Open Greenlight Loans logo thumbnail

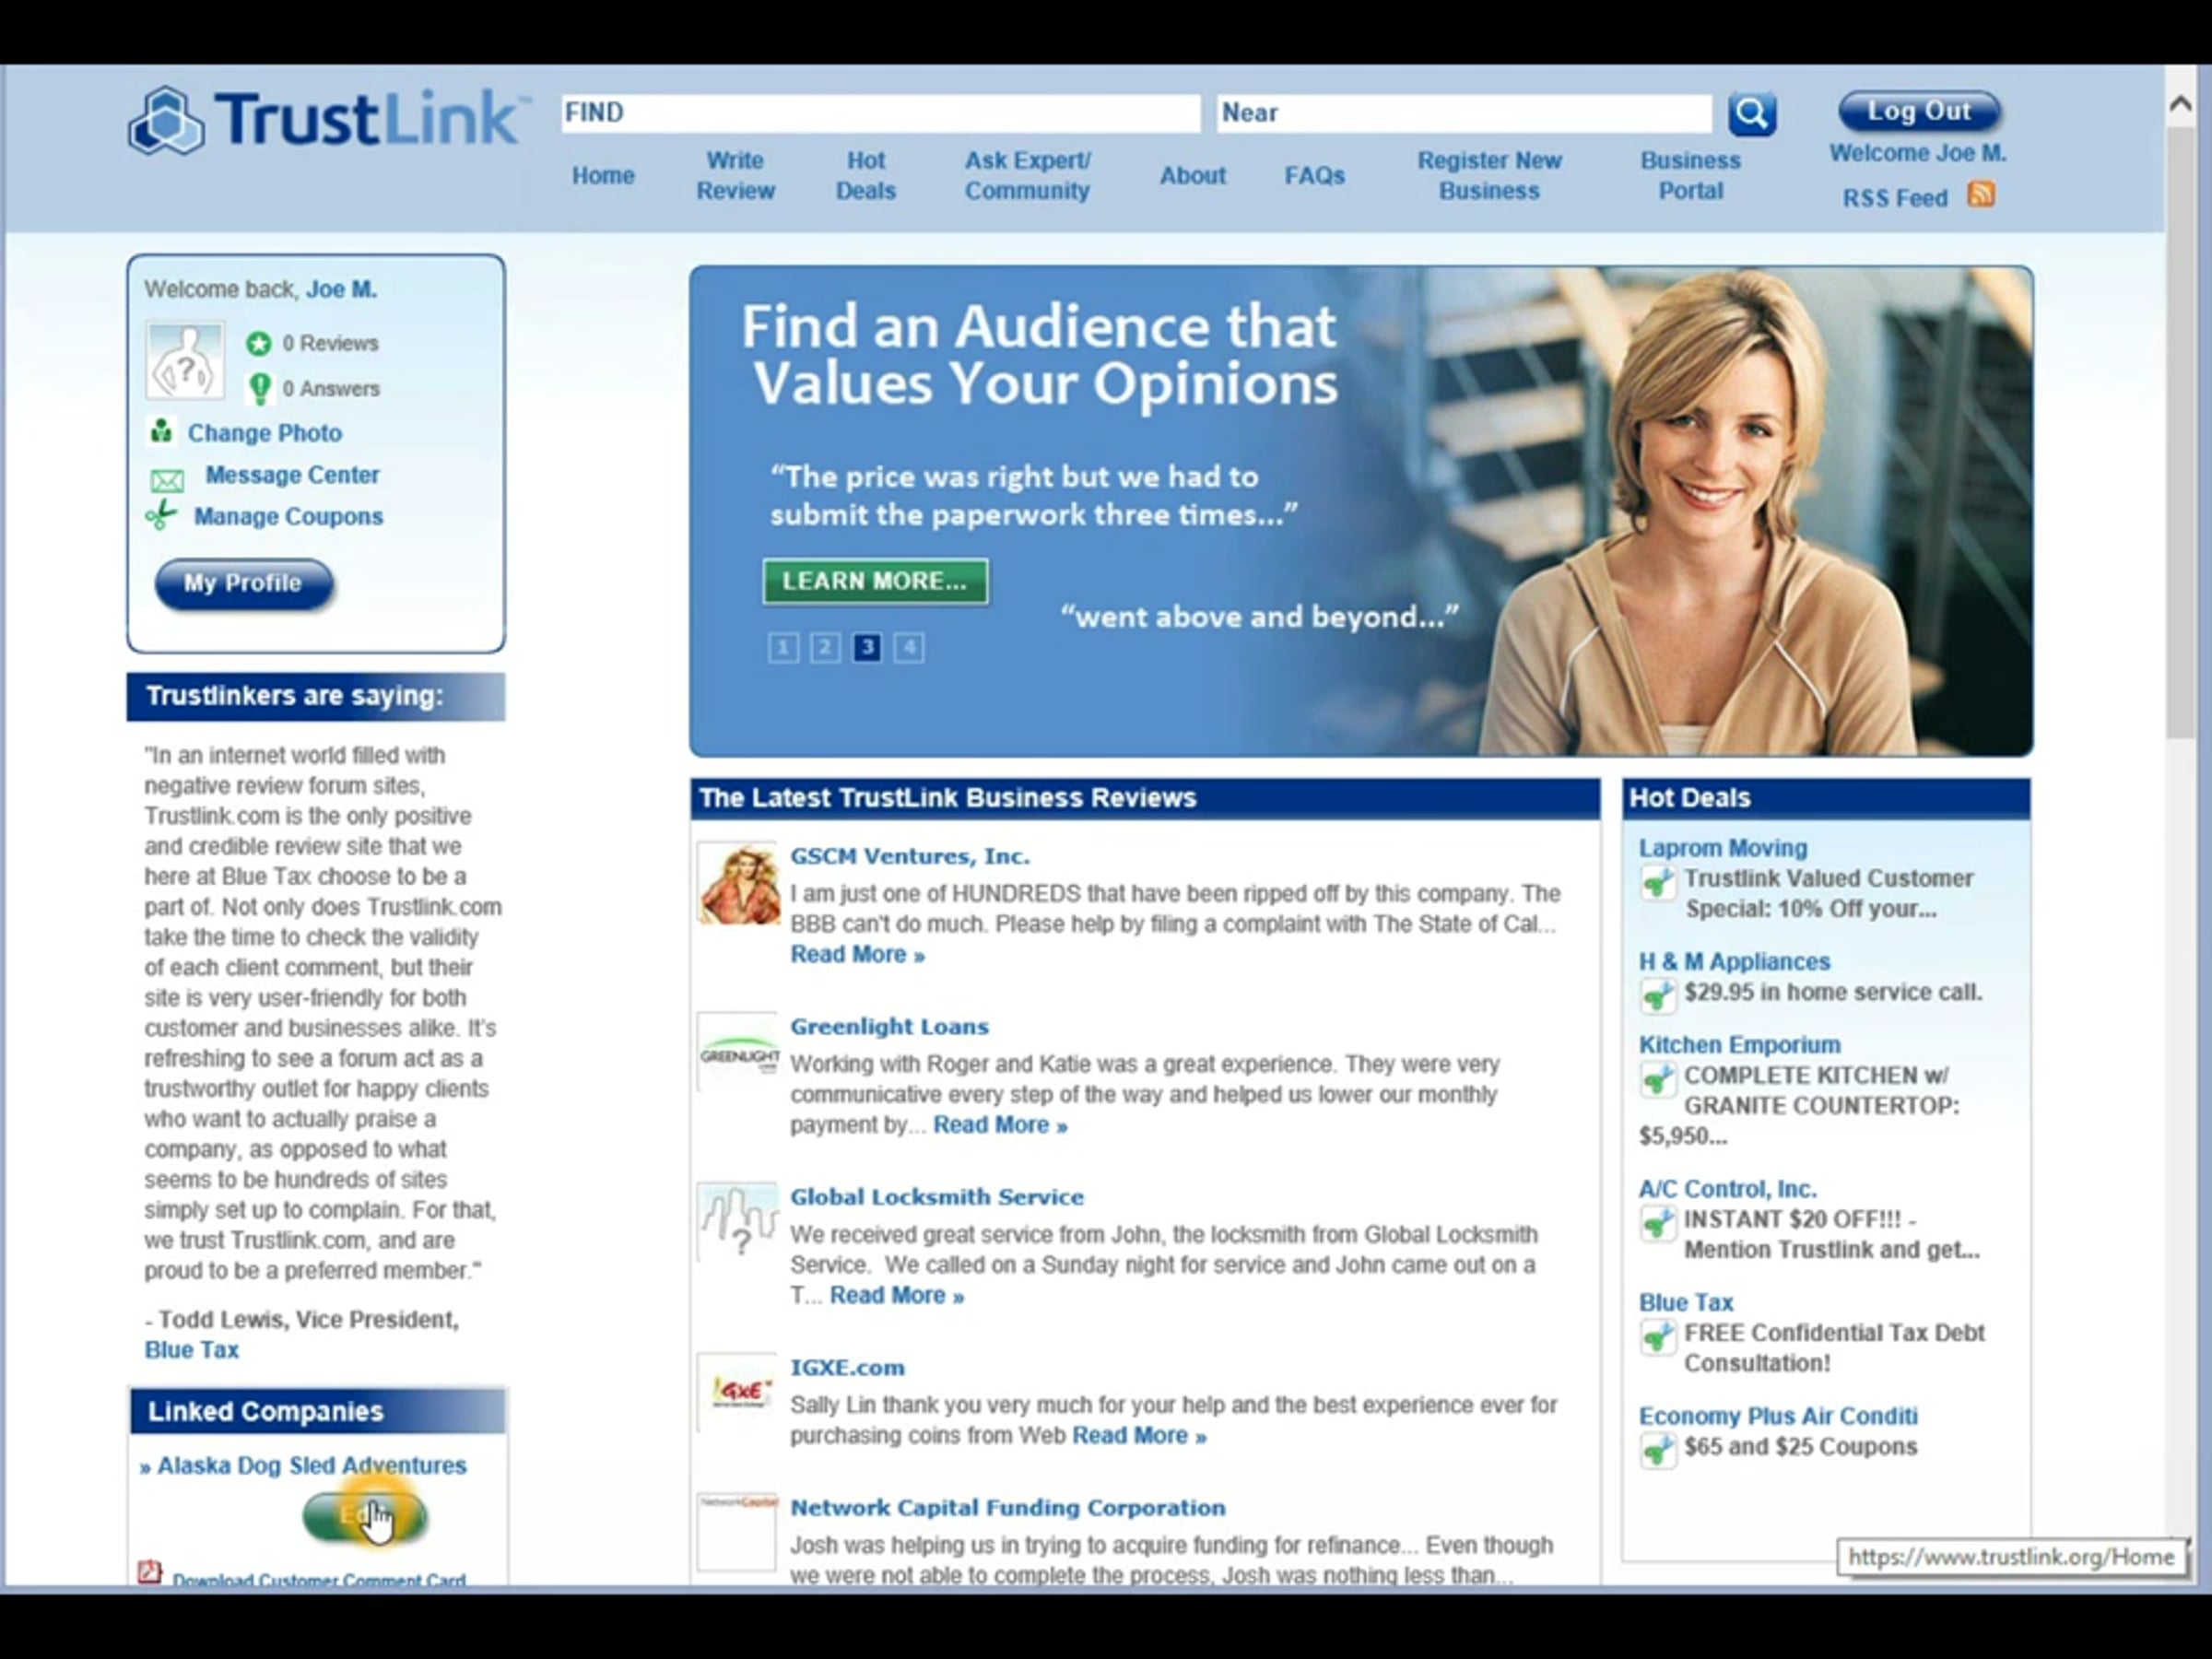[738, 1053]
